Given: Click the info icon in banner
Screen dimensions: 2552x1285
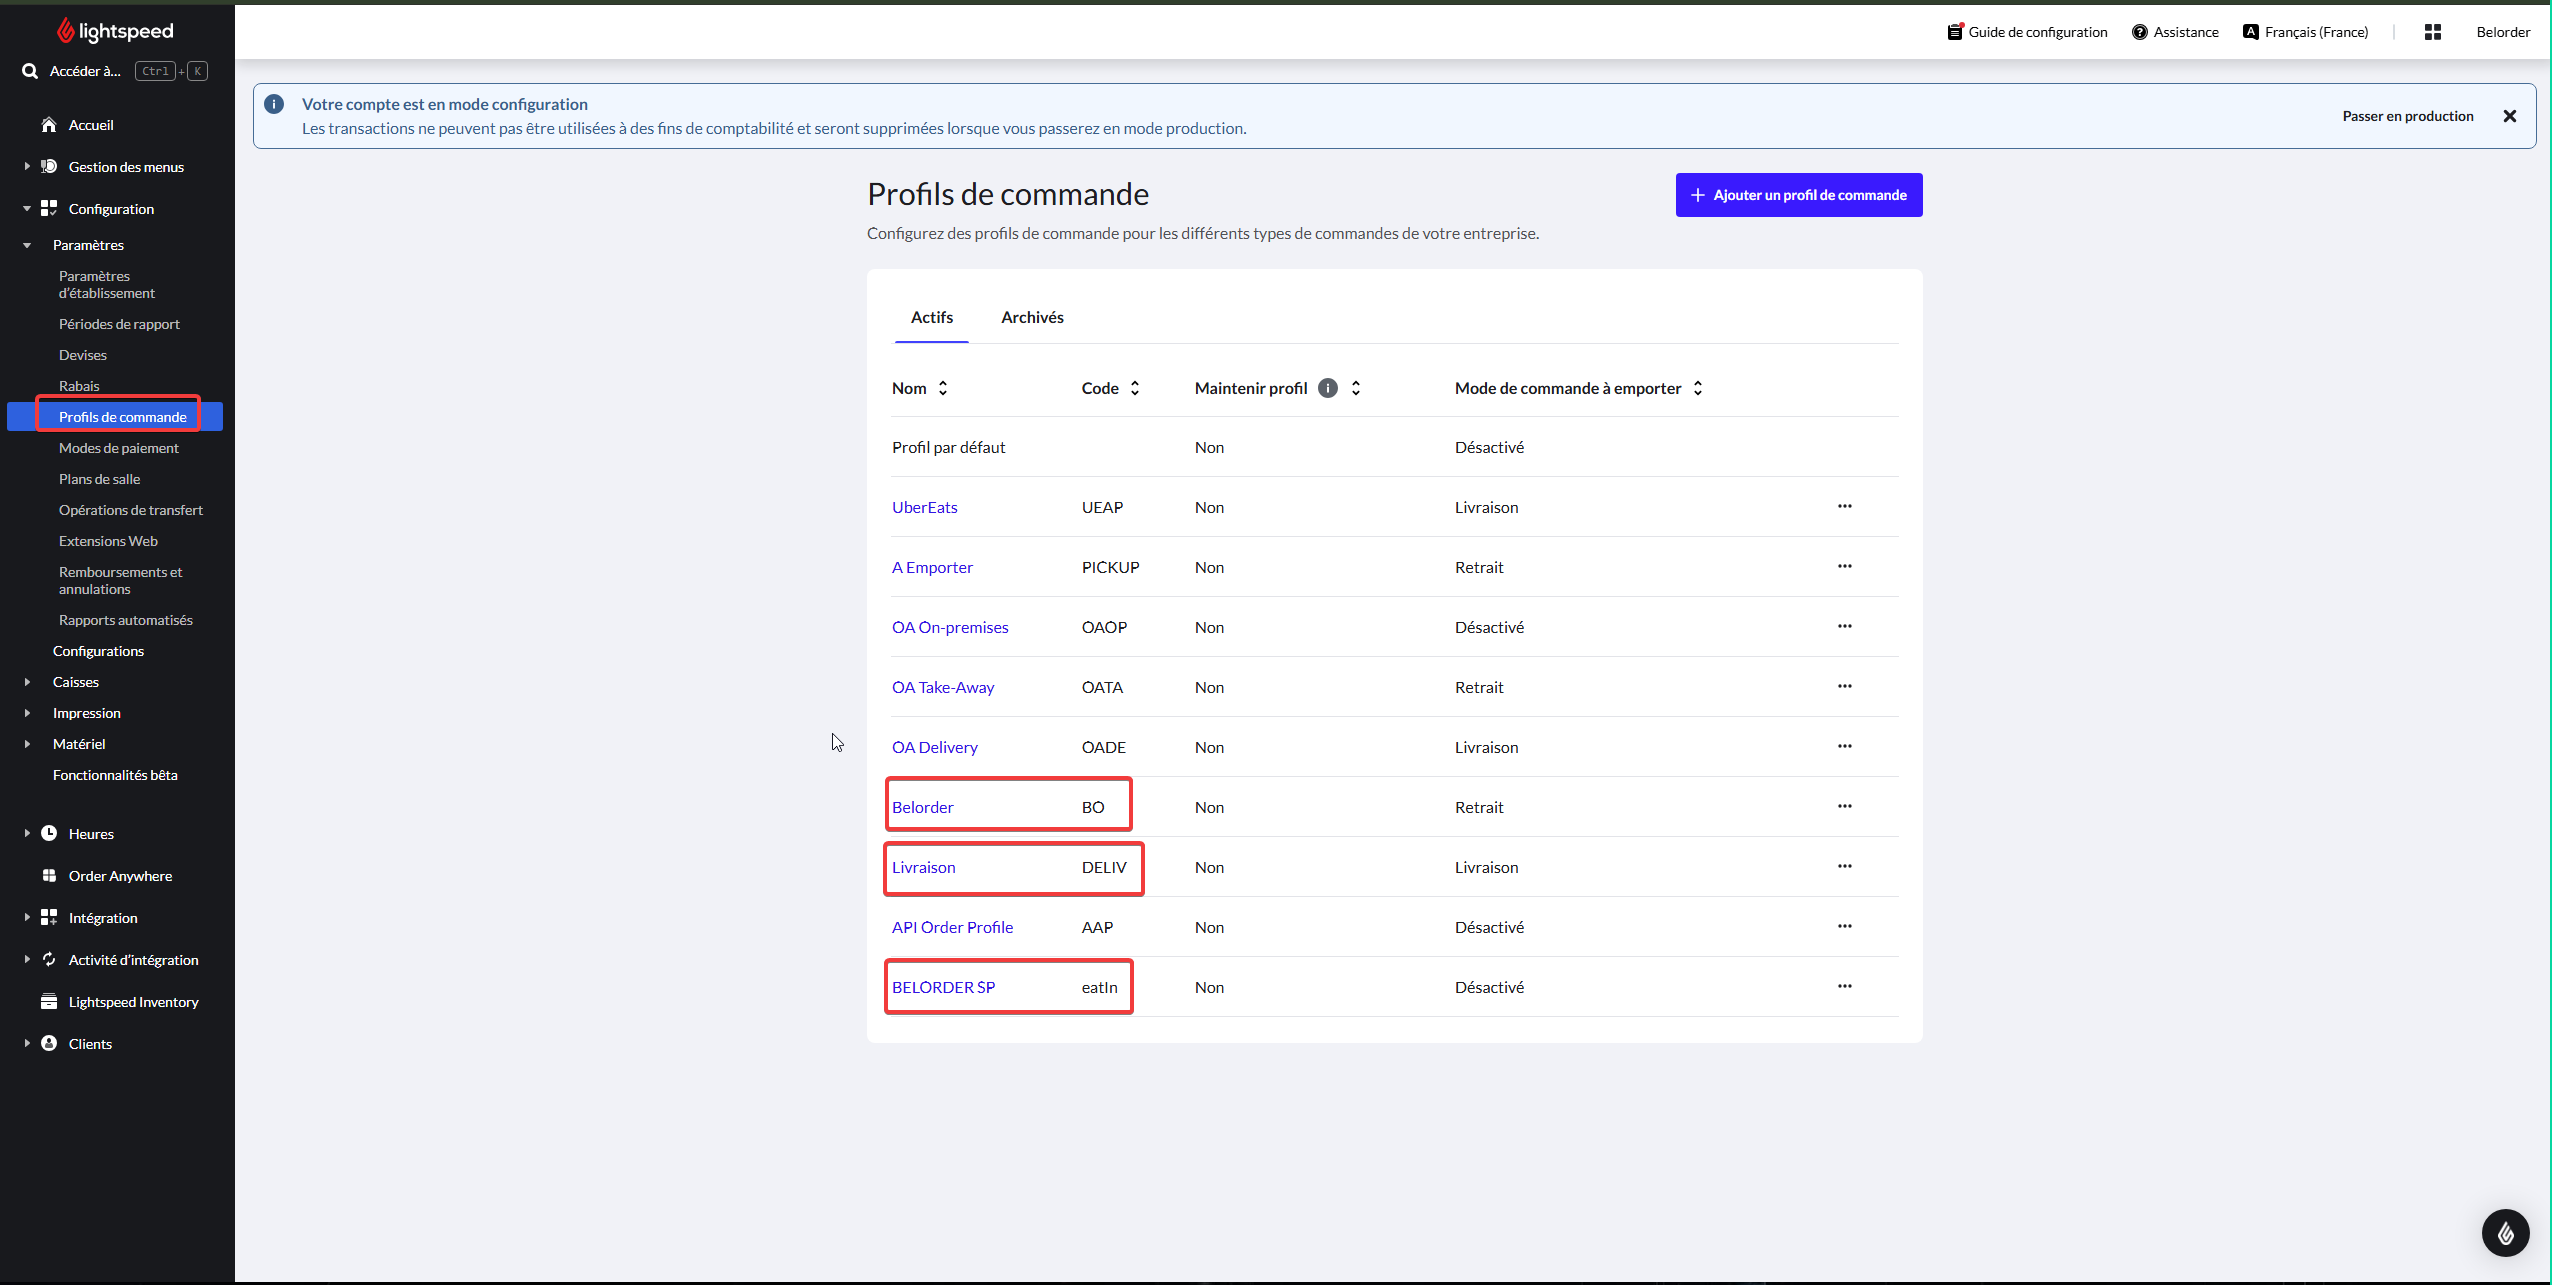Looking at the screenshot, I should tap(274, 104).
